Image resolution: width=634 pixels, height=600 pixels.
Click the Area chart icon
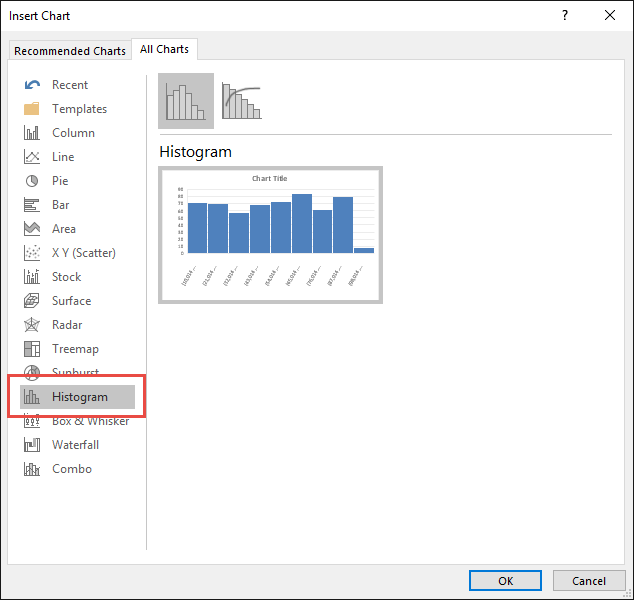coord(32,229)
